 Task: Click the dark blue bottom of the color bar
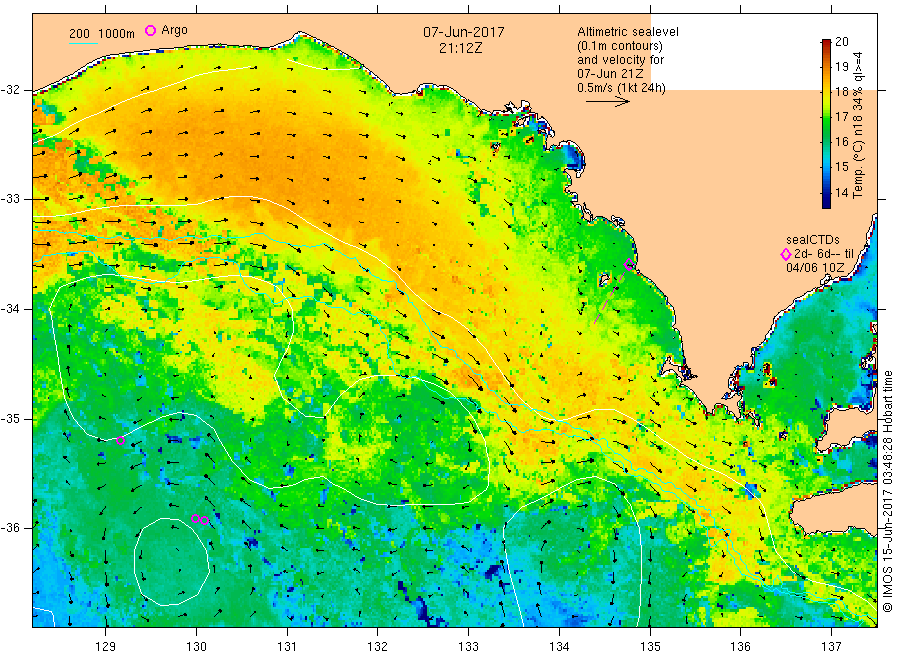[827, 204]
